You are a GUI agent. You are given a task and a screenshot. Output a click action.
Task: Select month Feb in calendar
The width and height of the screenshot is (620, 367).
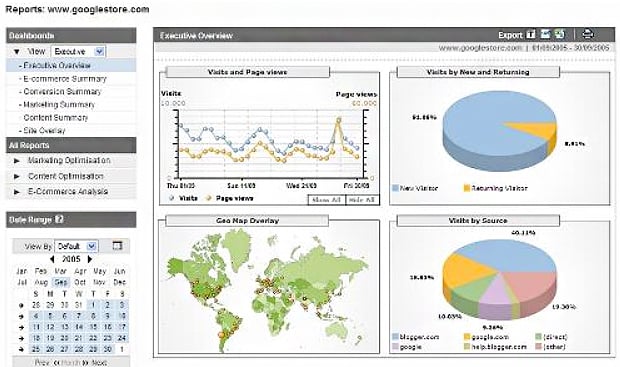tap(41, 271)
